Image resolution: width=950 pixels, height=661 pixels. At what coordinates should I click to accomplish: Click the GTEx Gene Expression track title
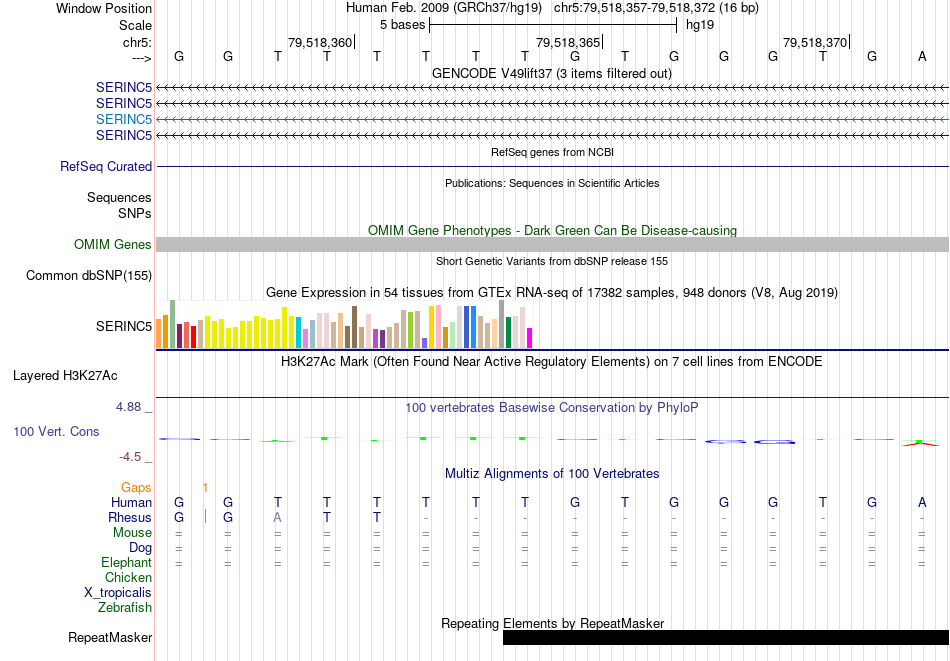552,293
